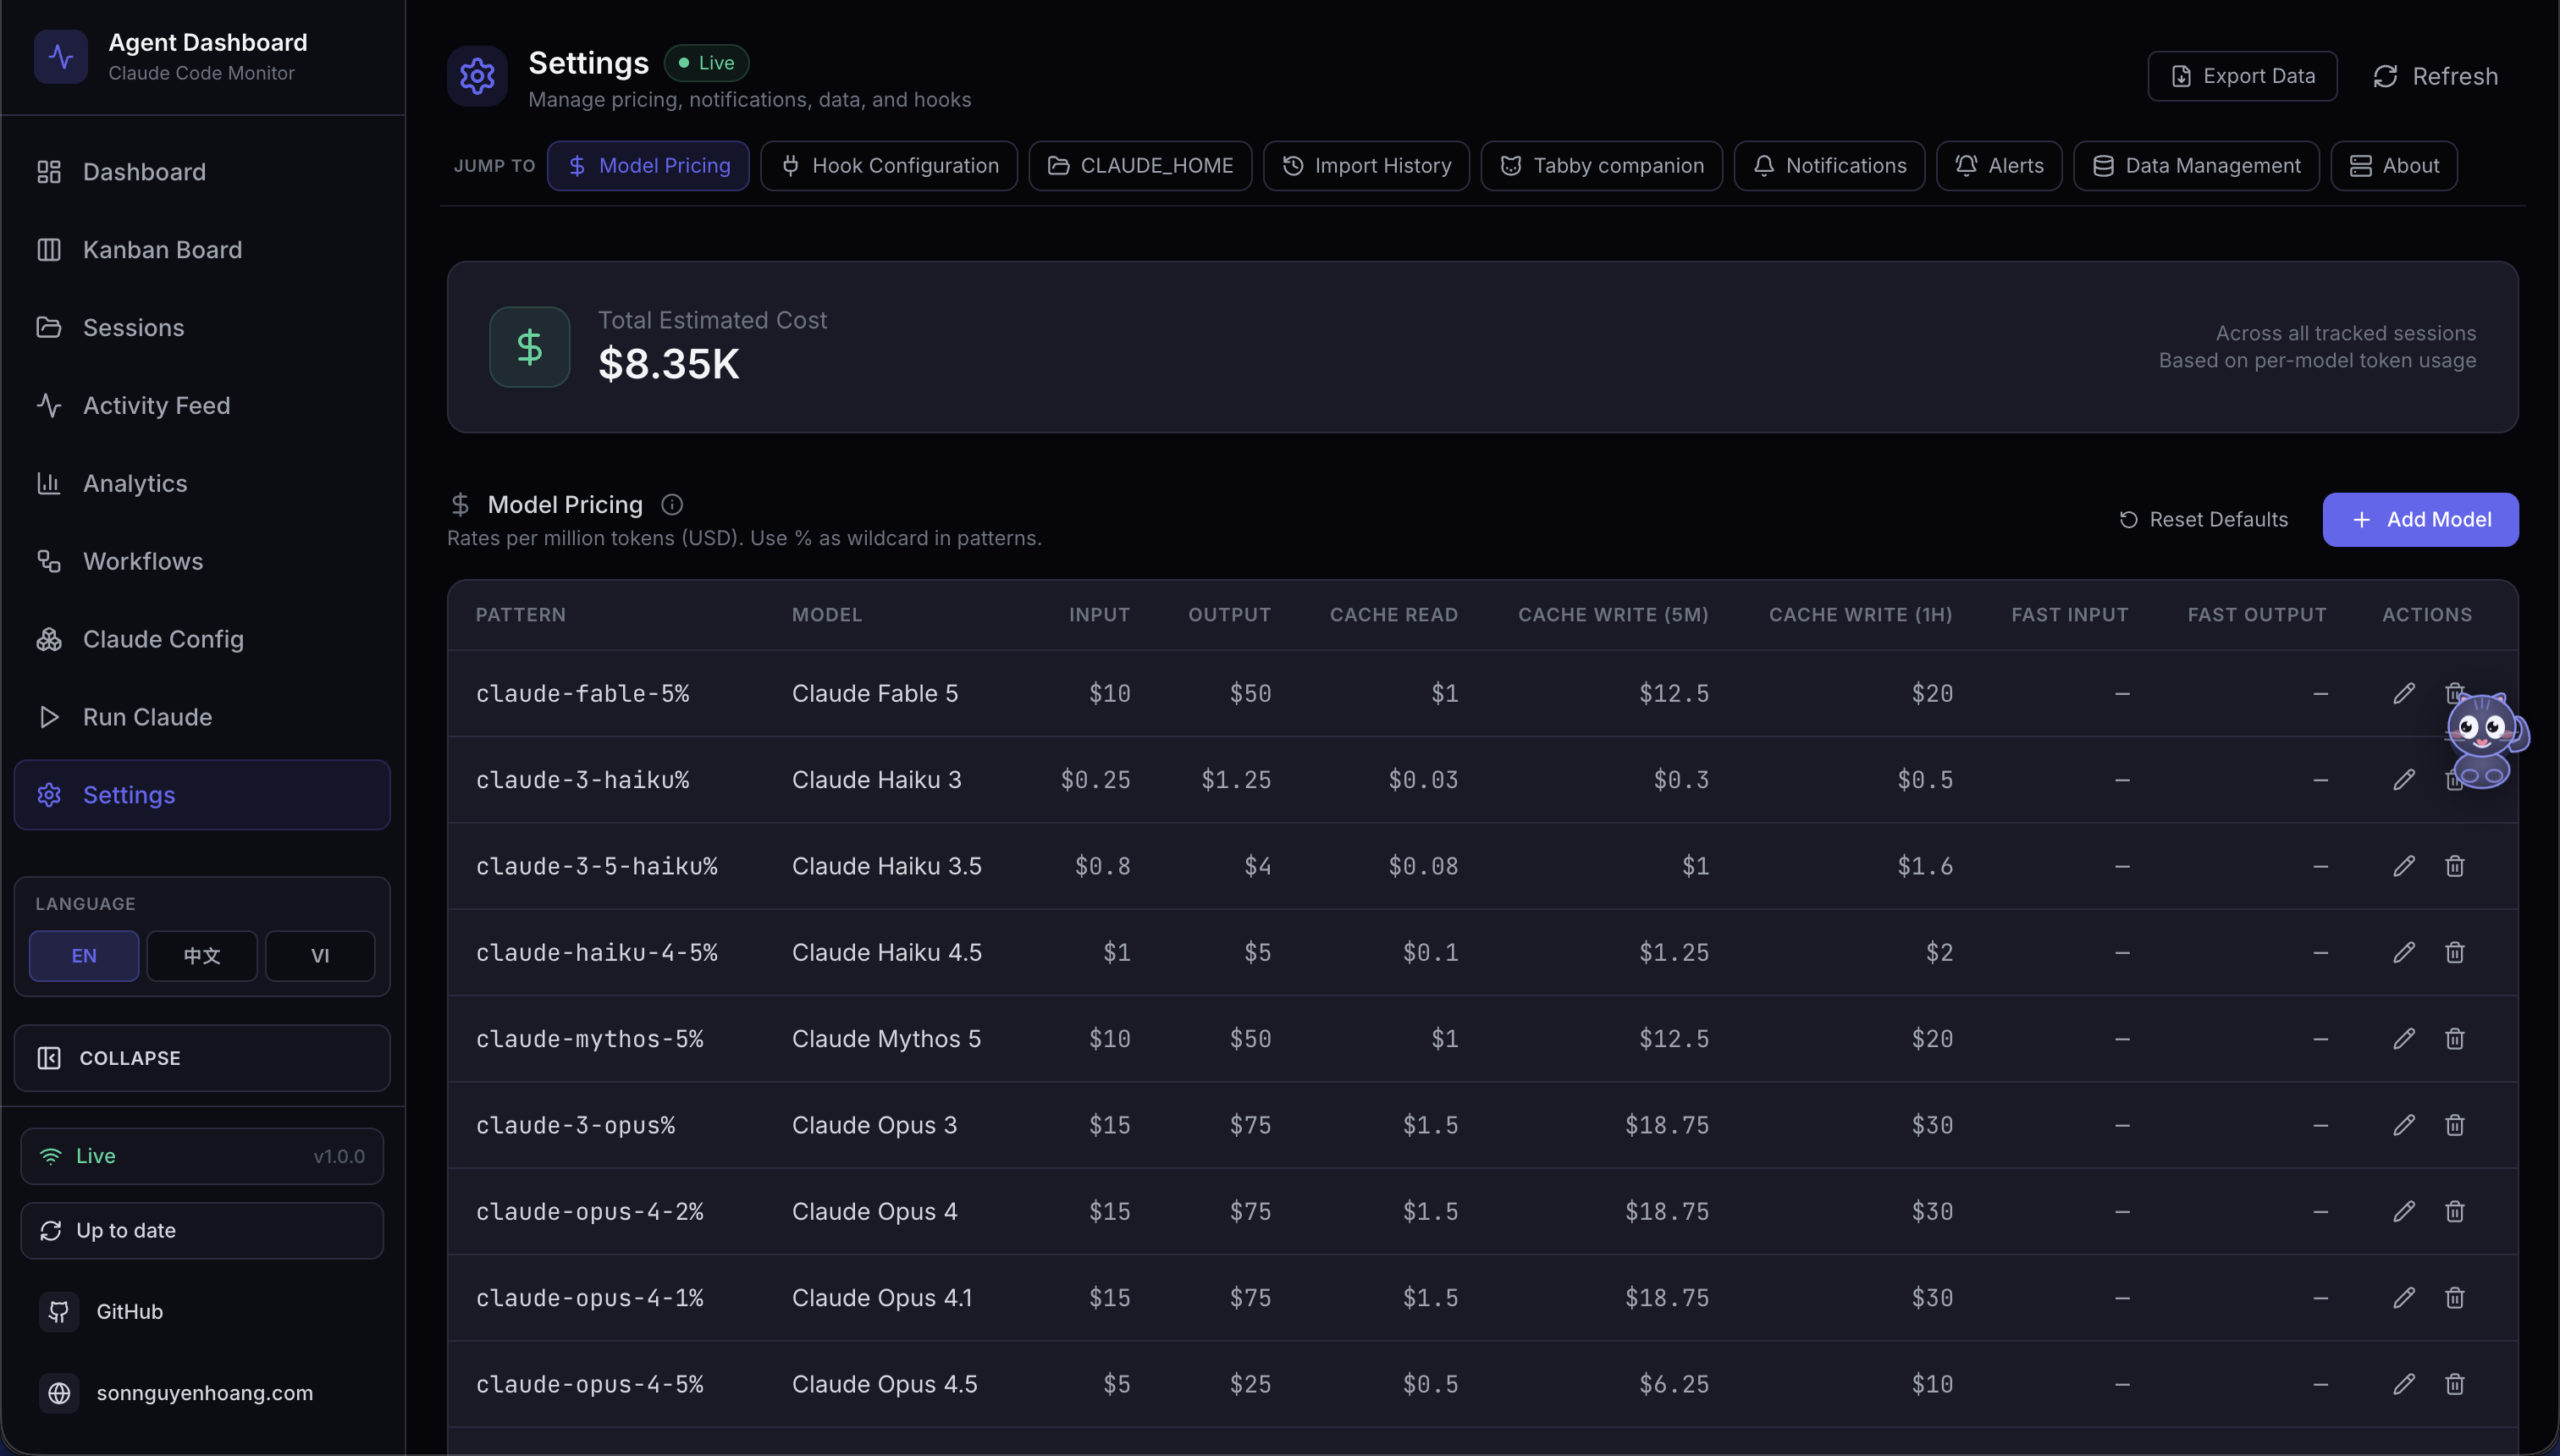The width and height of the screenshot is (2560, 1456).
Task: Edit the claude-haiku-4-5% pricing row
Action: [x=2404, y=953]
